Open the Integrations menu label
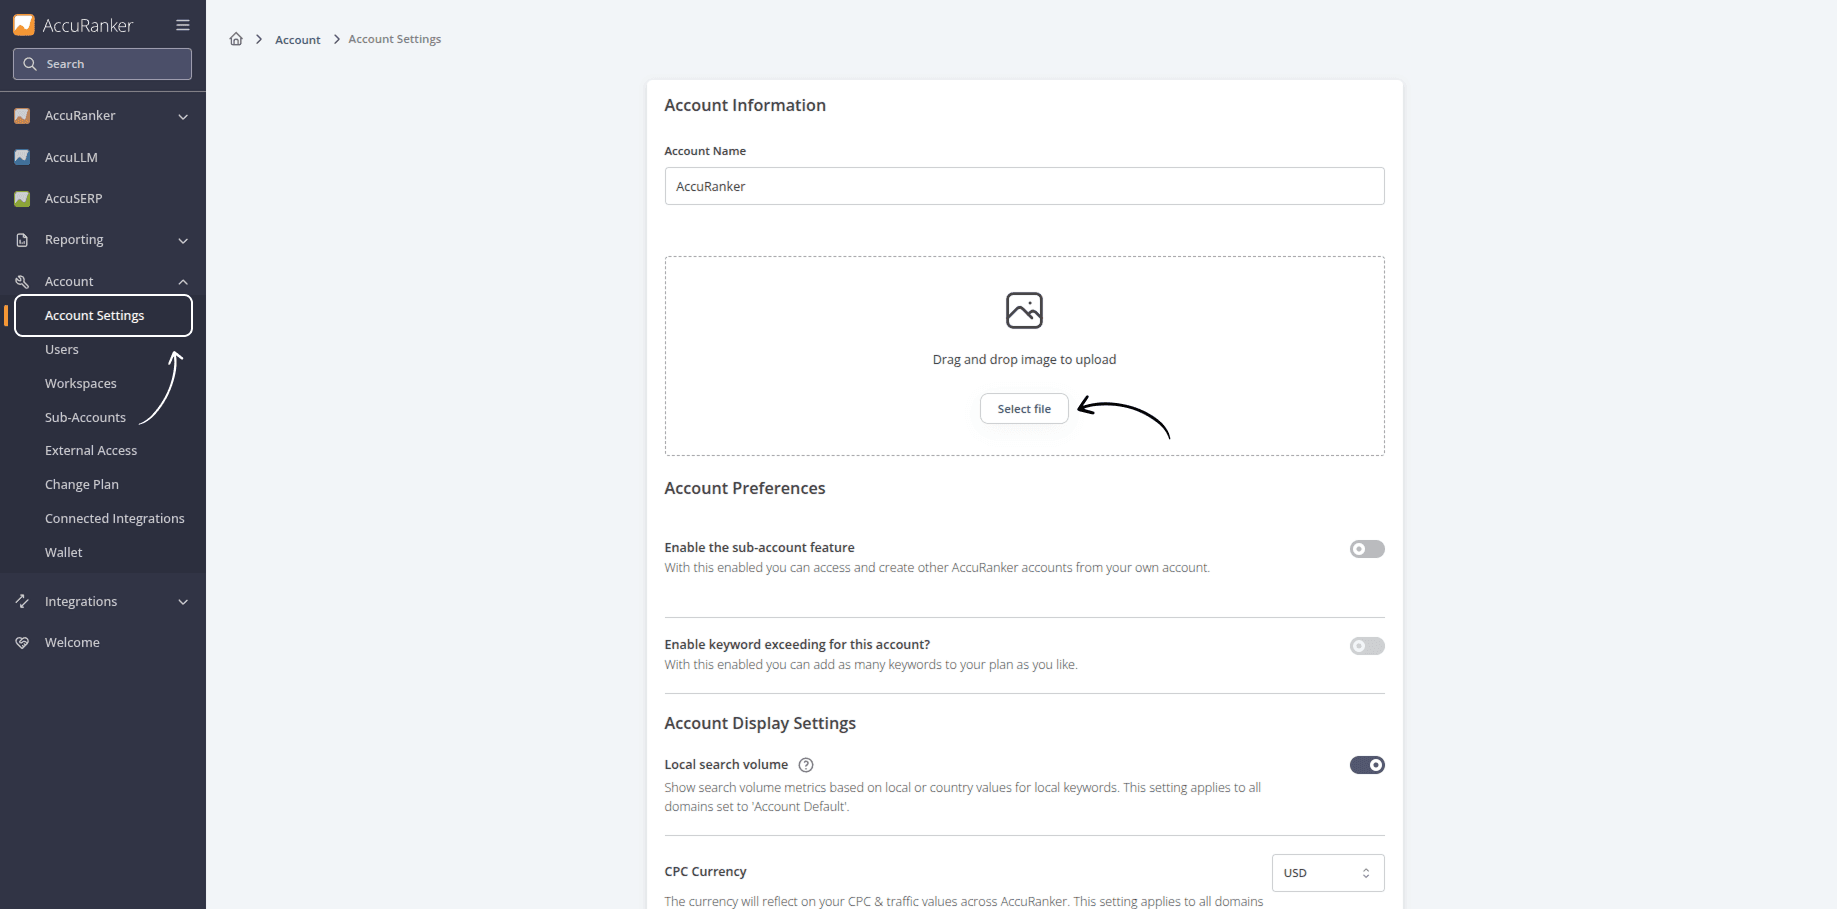The width and height of the screenshot is (1837, 909). pyautogui.click(x=81, y=602)
